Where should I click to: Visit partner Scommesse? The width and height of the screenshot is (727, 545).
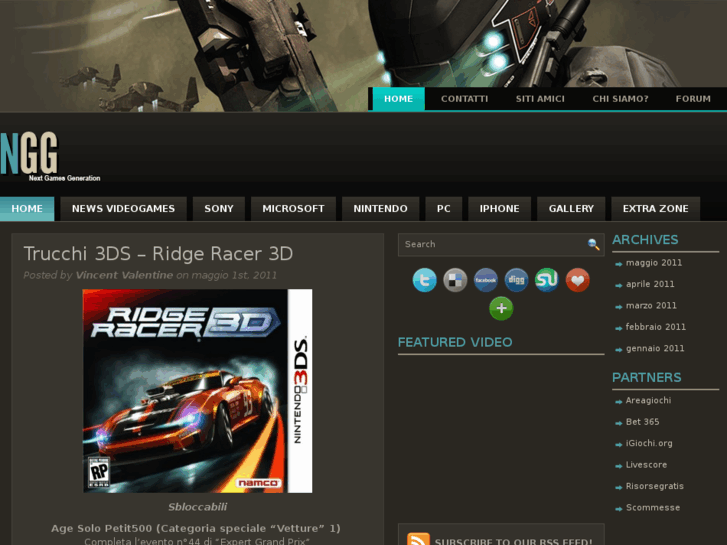coord(653,507)
